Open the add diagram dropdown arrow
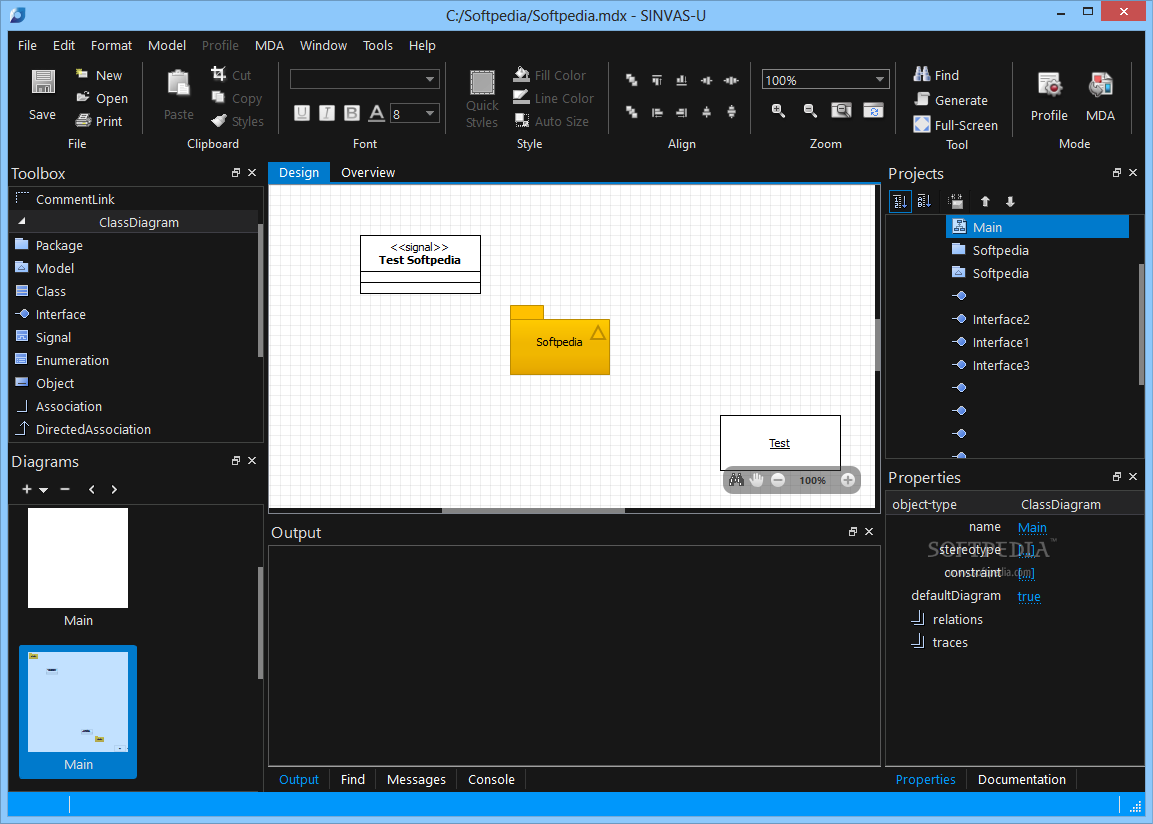The image size is (1153, 824). (x=43, y=490)
